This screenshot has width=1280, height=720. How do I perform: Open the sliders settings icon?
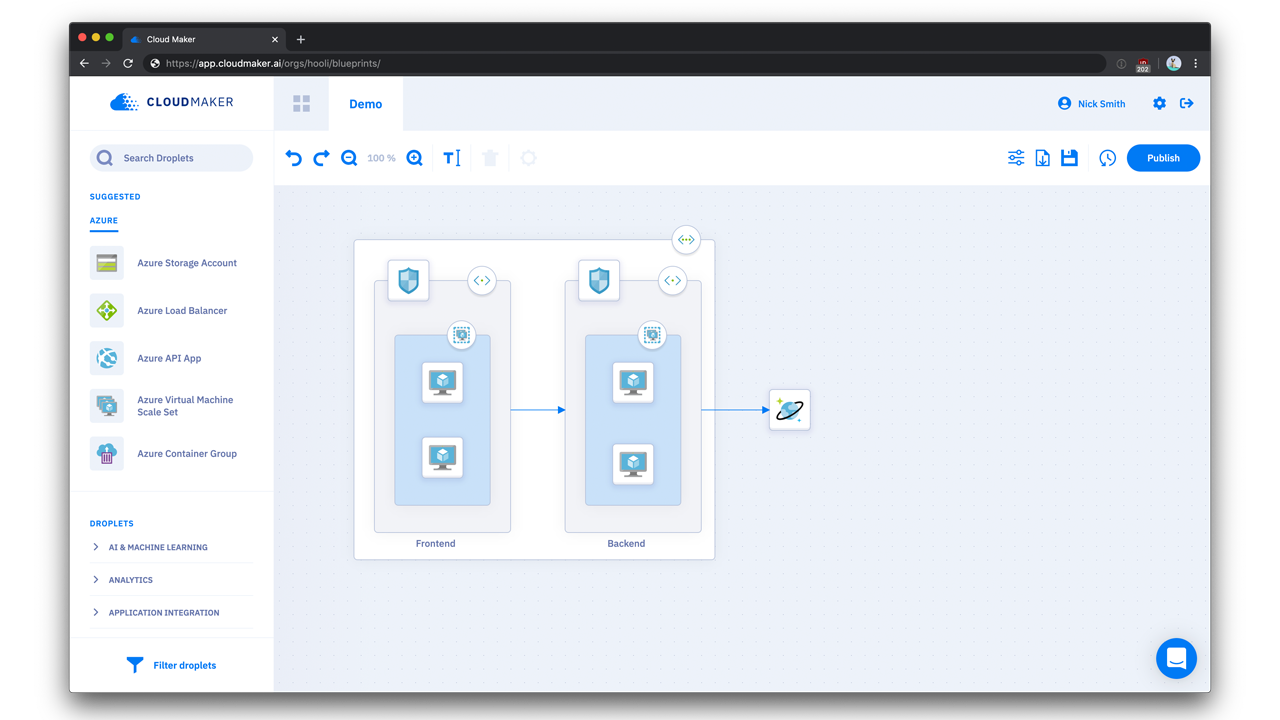pyautogui.click(x=1016, y=158)
